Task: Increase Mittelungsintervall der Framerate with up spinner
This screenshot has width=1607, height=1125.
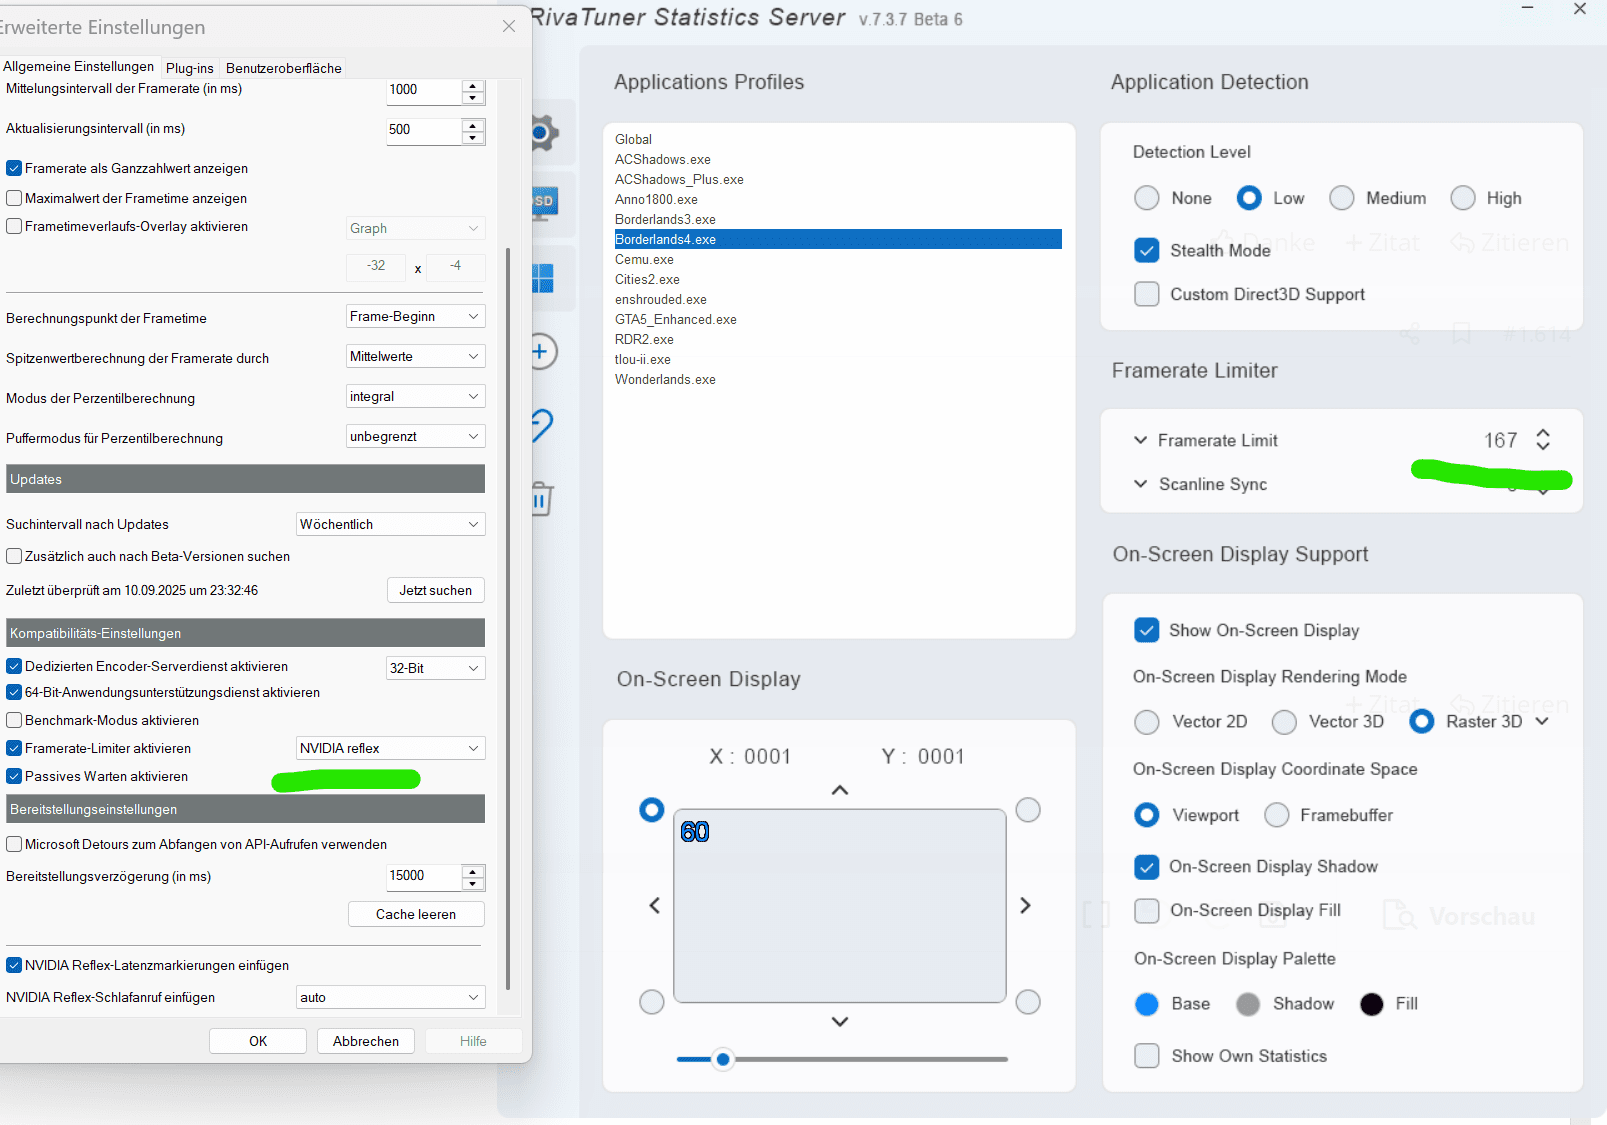Action: [x=473, y=85]
